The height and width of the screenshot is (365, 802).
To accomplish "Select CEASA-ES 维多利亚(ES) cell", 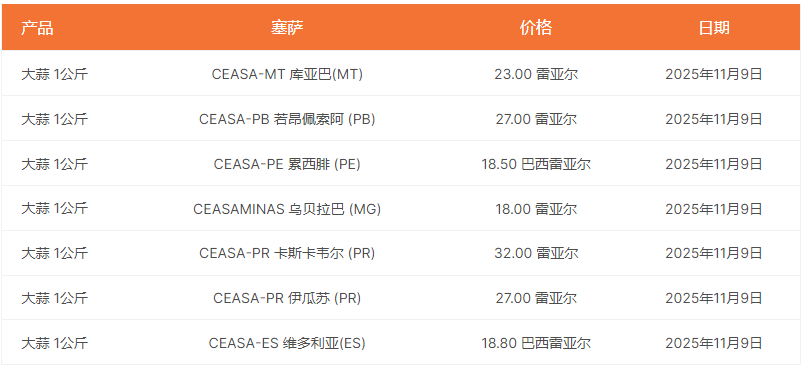I will pos(287,343).
